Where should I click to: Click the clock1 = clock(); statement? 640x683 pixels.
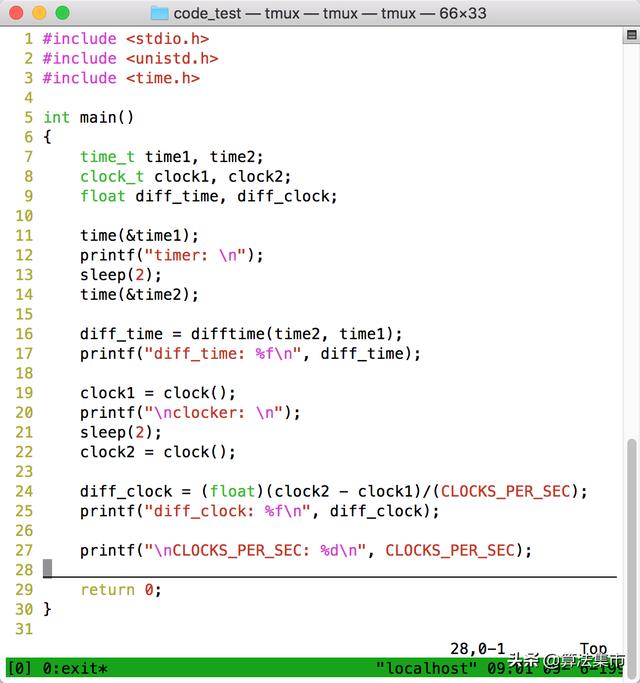158,393
